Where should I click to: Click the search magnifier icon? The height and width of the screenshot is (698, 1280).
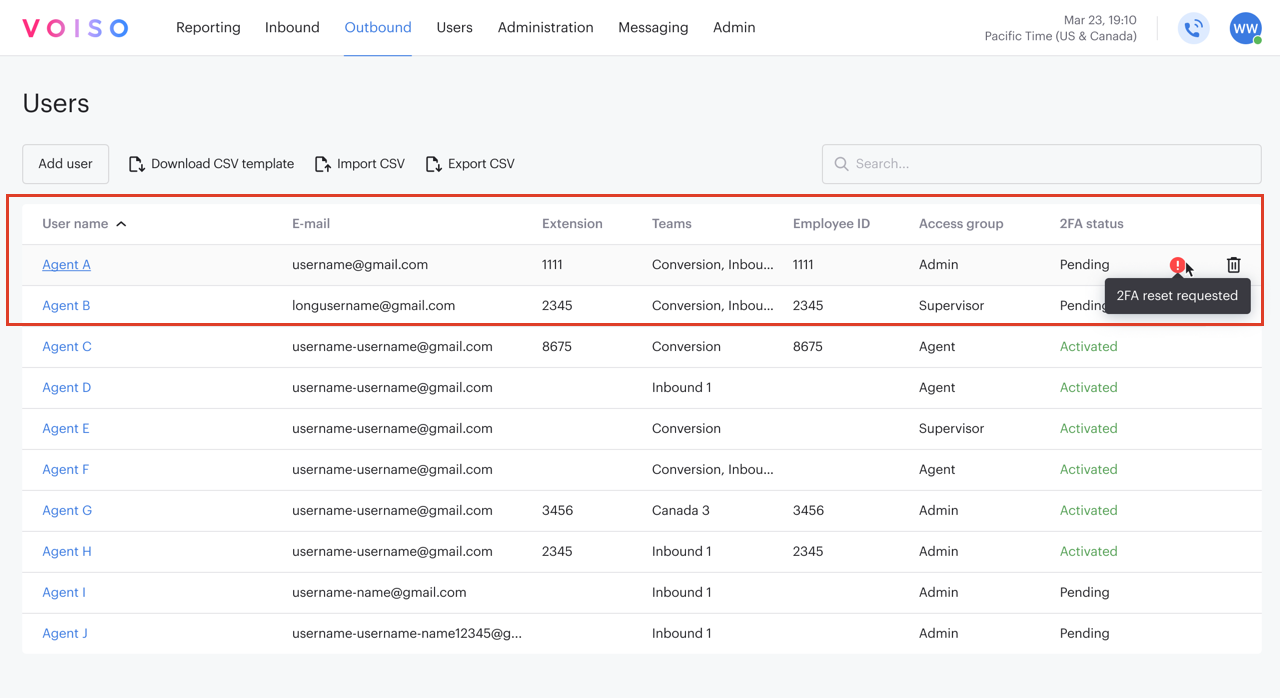[841, 164]
